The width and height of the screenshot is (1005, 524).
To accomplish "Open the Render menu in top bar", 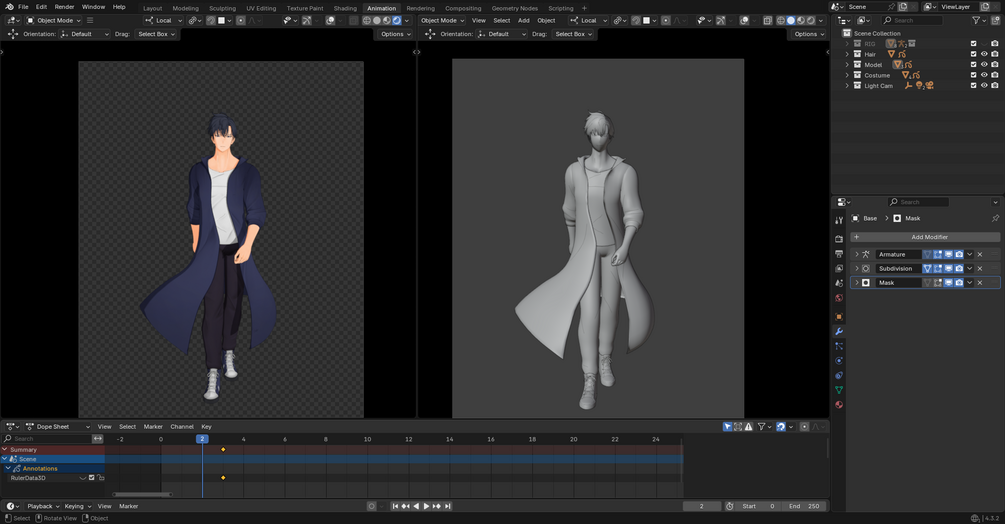I will coord(64,7).
